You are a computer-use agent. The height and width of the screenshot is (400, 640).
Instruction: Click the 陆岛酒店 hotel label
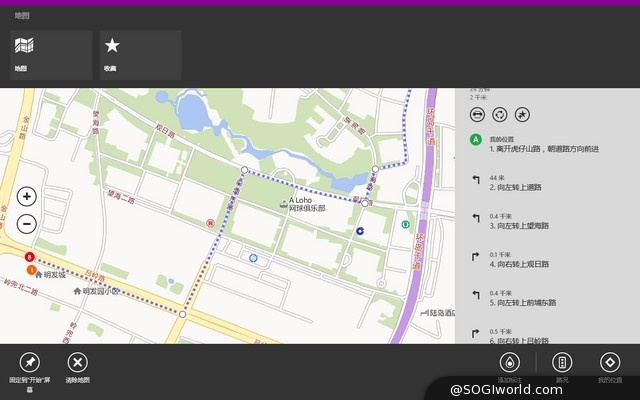pos(440,313)
